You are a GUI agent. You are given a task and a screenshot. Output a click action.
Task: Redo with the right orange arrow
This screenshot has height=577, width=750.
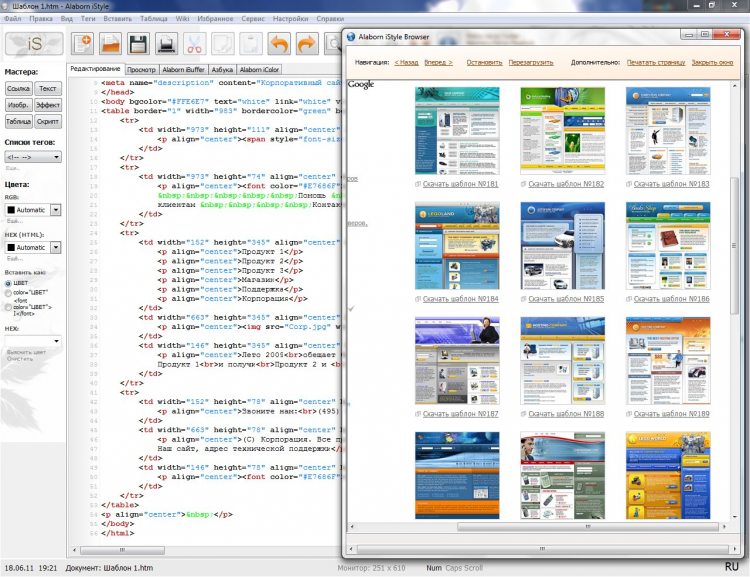click(x=307, y=44)
